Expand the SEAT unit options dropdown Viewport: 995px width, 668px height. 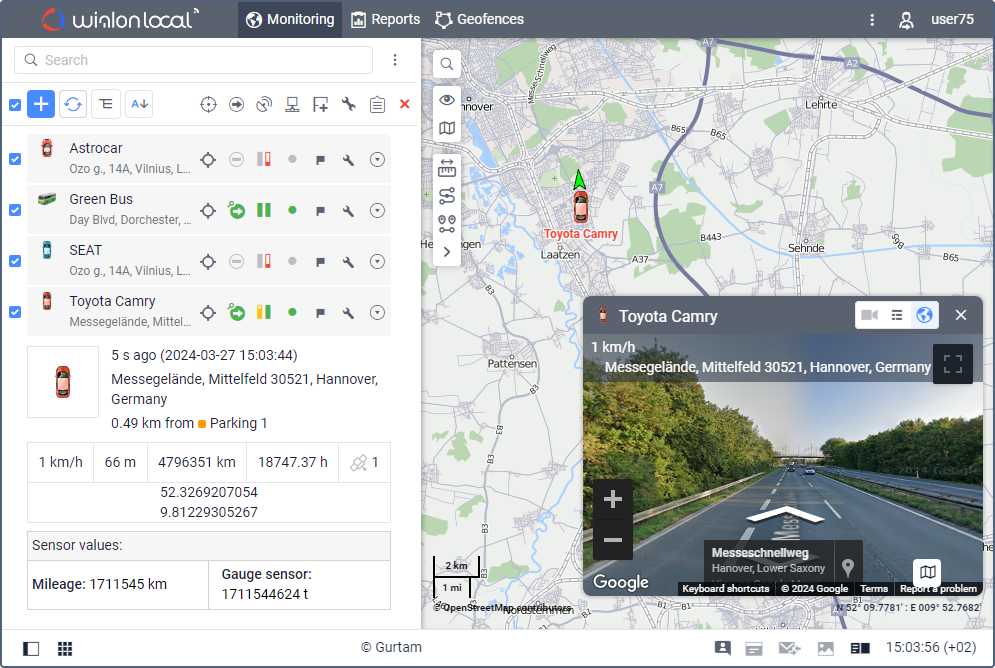[x=377, y=262]
